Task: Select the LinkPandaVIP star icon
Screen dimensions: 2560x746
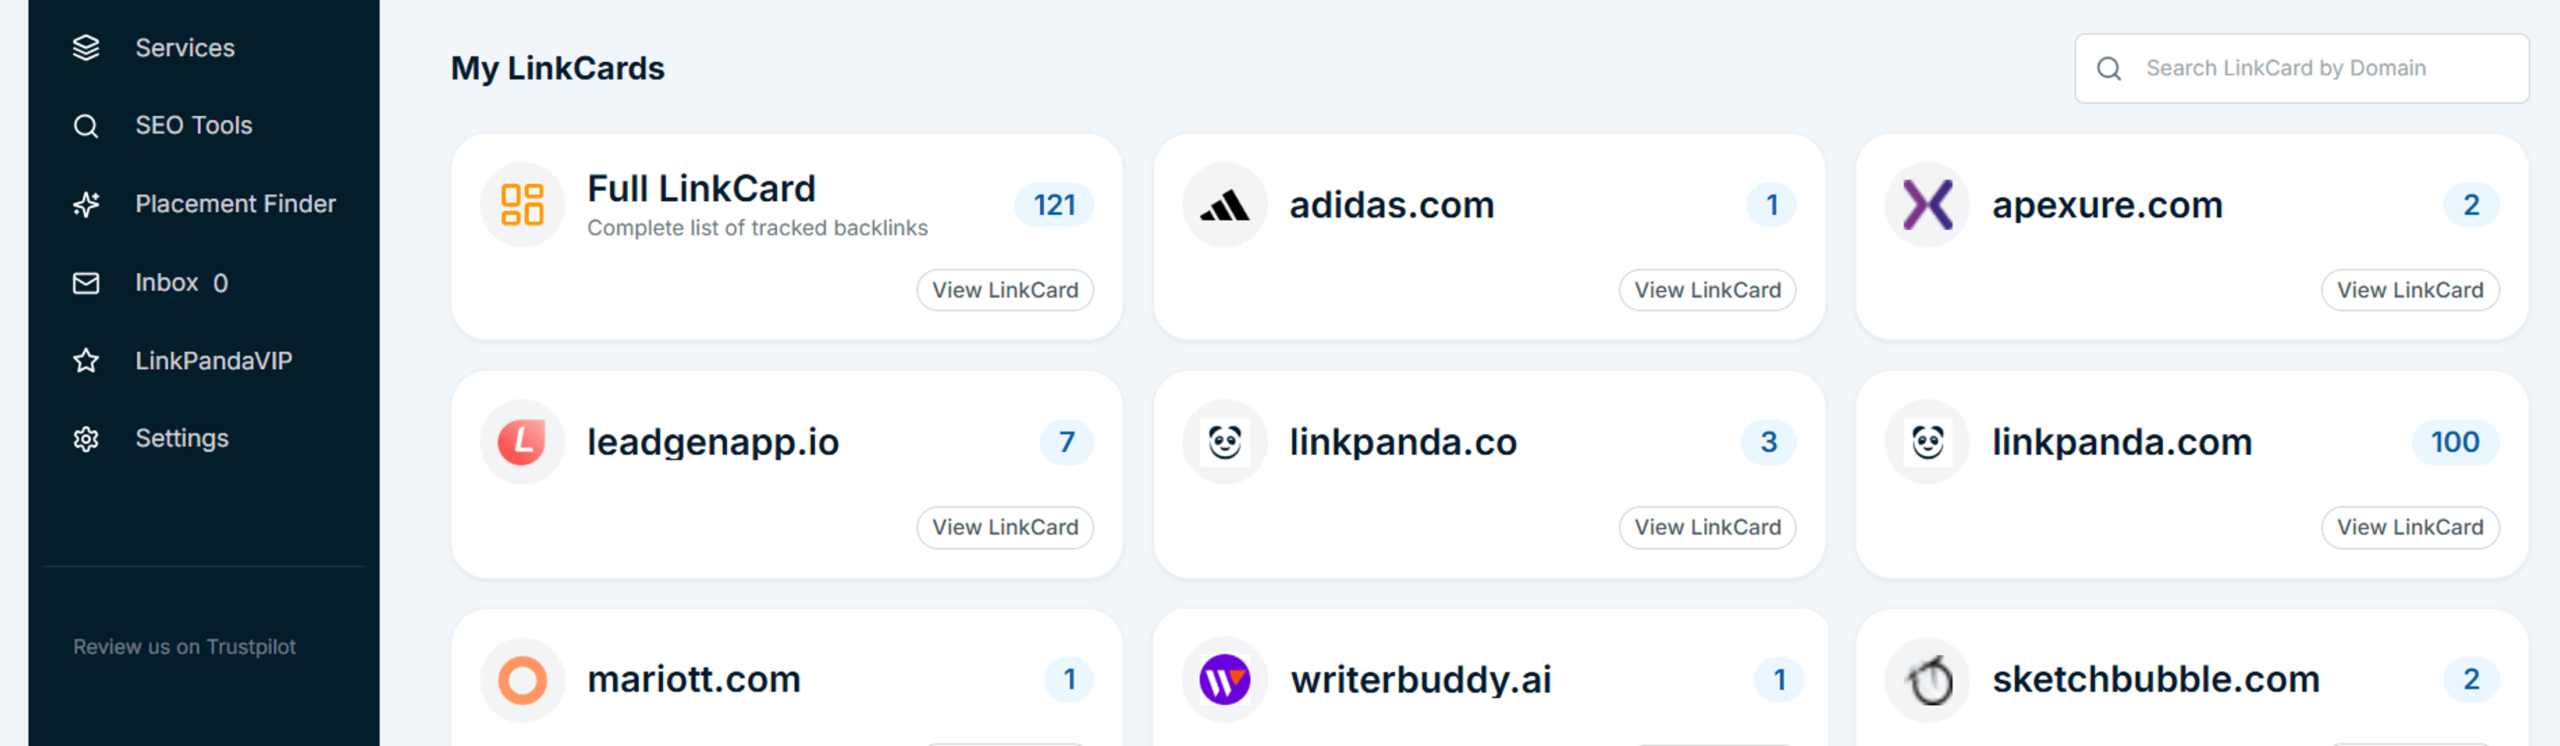Action: pos(86,360)
